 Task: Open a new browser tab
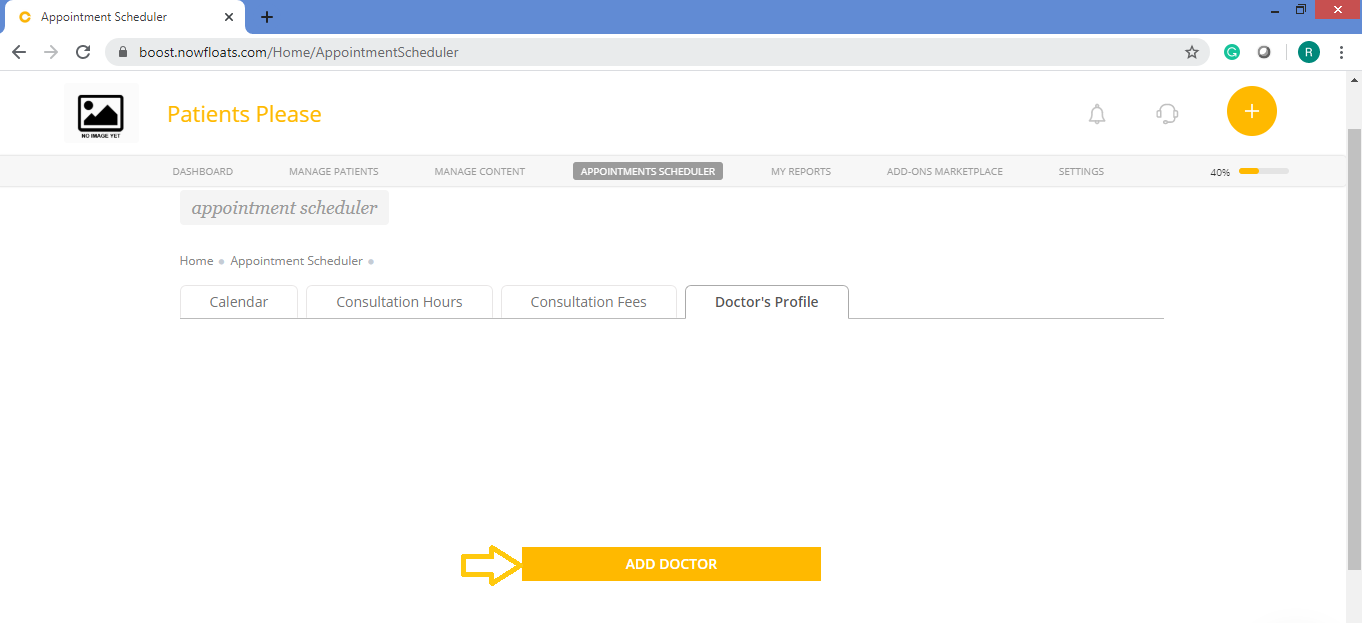coord(266,16)
